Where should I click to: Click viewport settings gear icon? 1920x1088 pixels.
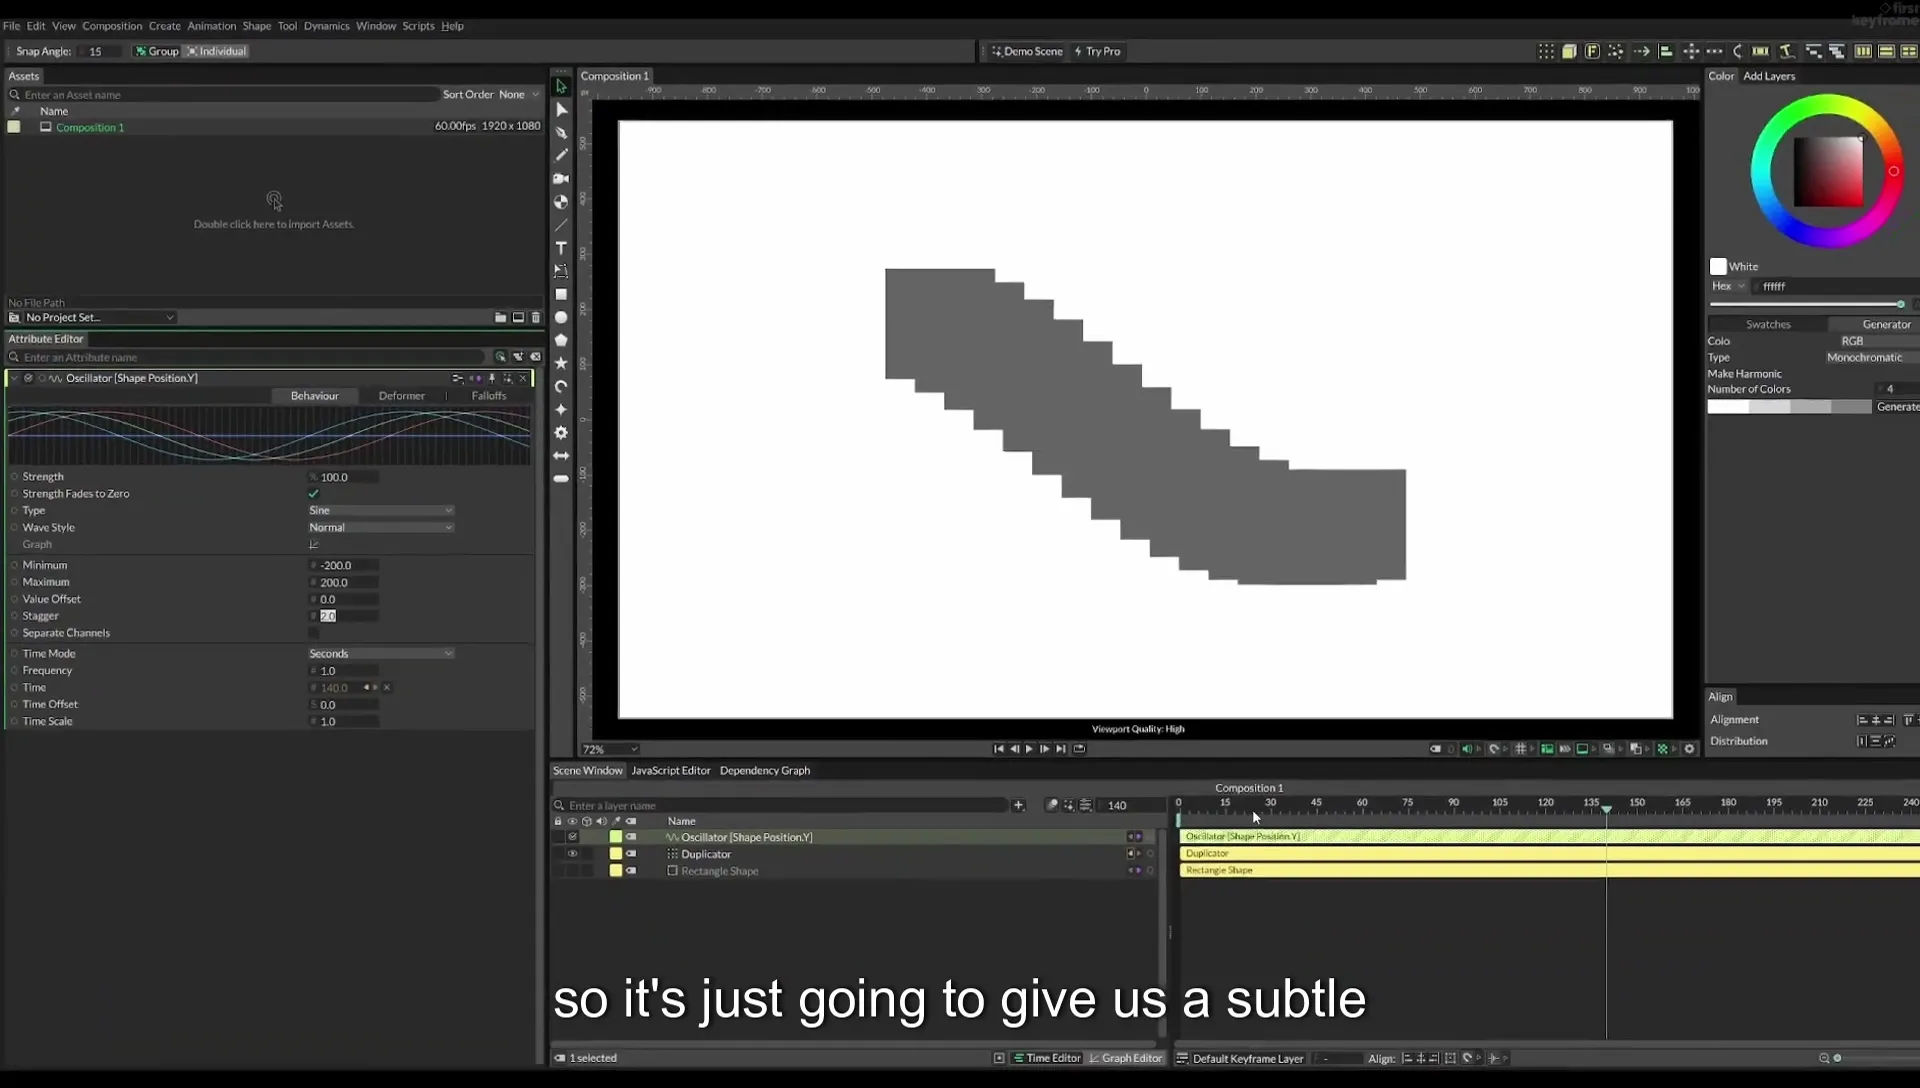click(x=1690, y=749)
